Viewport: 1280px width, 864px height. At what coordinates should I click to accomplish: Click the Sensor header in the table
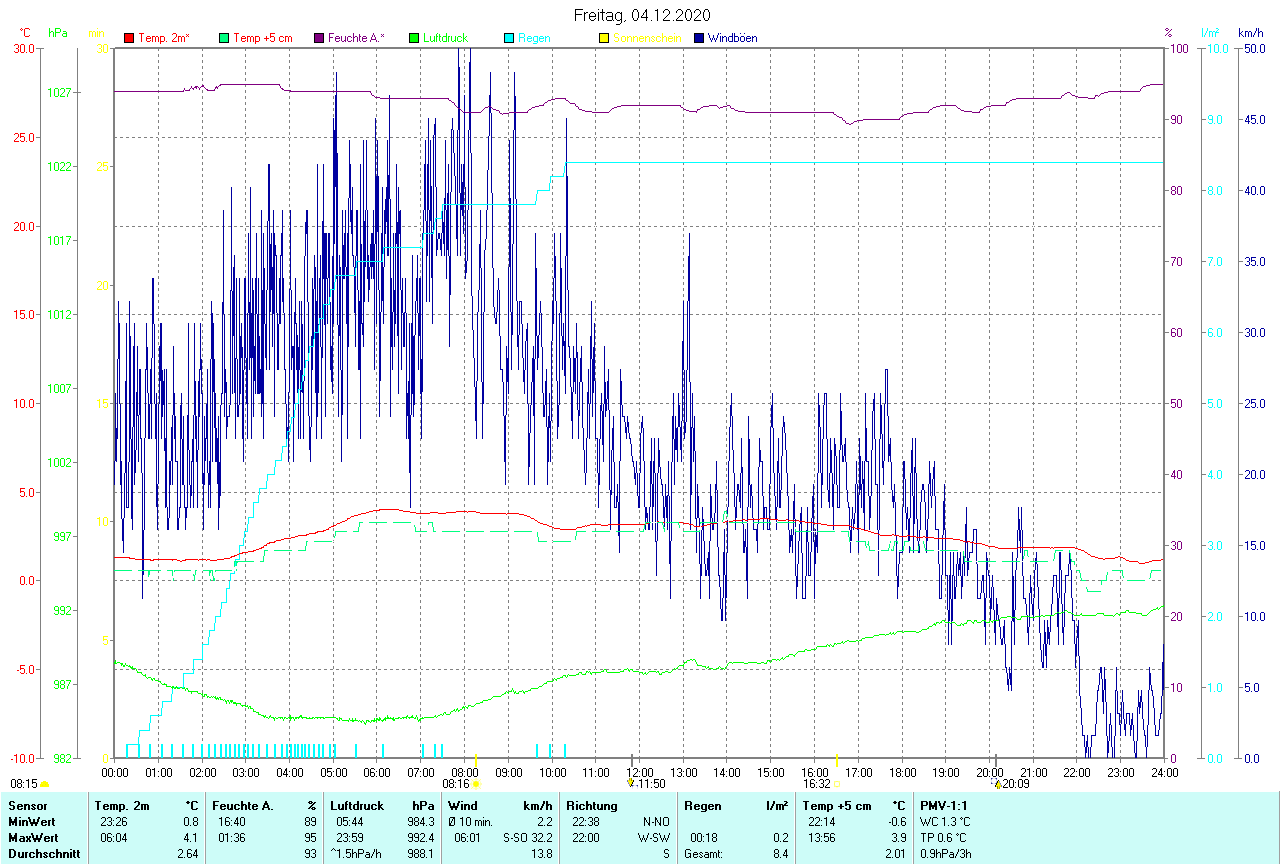click(x=26, y=805)
